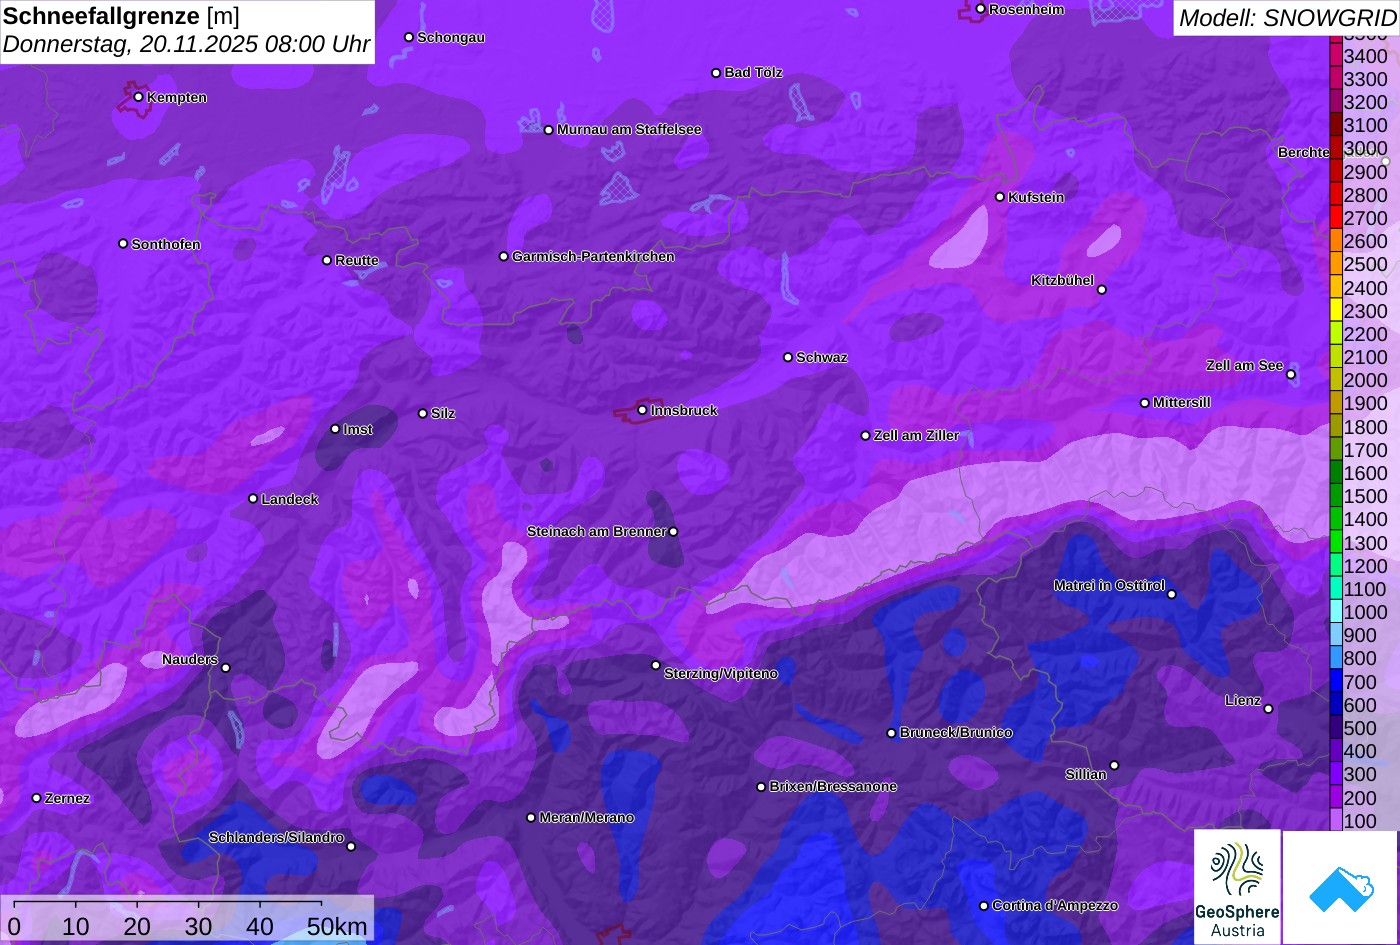Screen dimensions: 1400x945
Task: Select the 'Cortina d'Ampezzo' label
Action: click(1055, 906)
